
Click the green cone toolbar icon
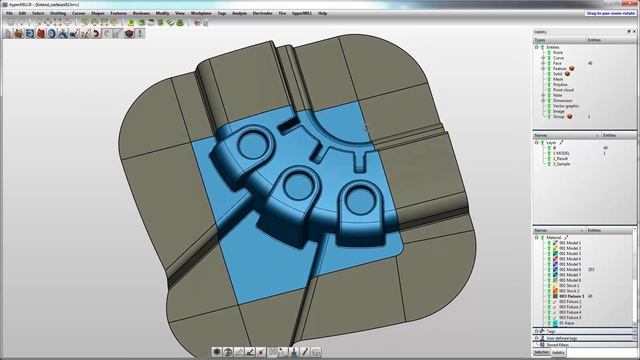[x=180, y=22]
